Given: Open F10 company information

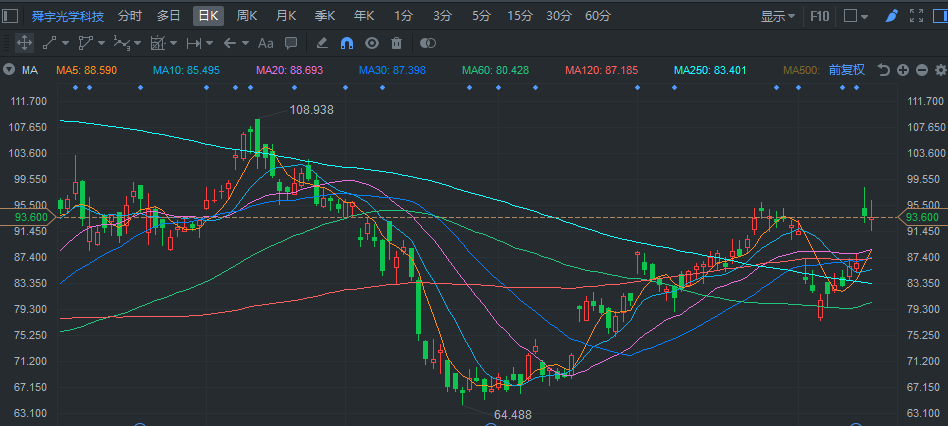Looking at the screenshot, I should click(x=820, y=16).
